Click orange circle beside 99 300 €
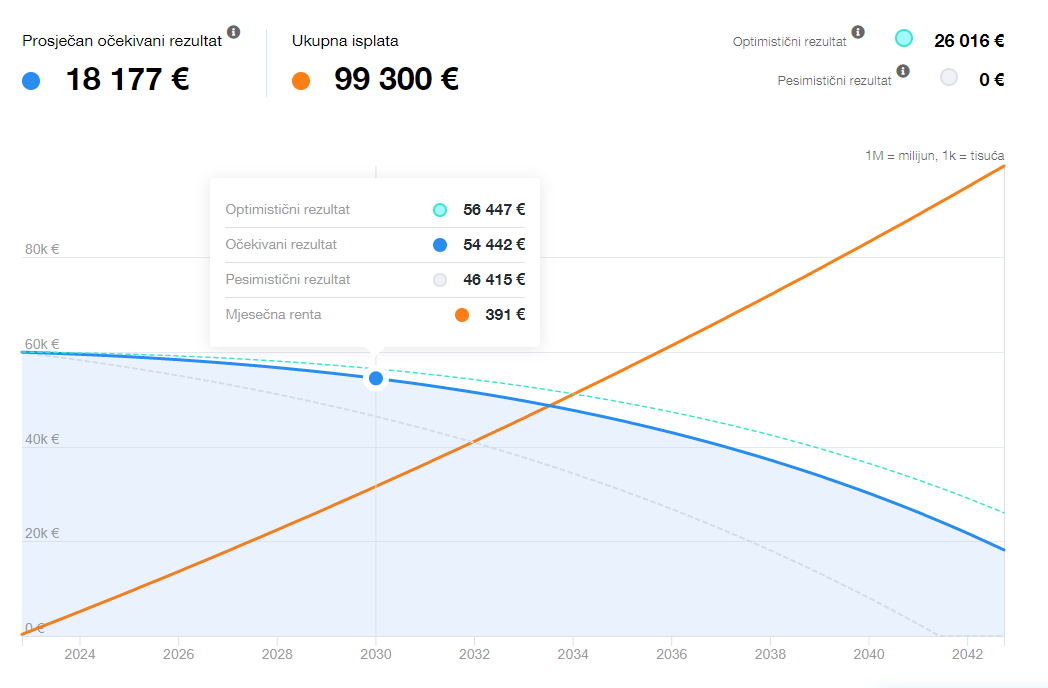This screenshot has height=688, width=1048. coord(300,82)
